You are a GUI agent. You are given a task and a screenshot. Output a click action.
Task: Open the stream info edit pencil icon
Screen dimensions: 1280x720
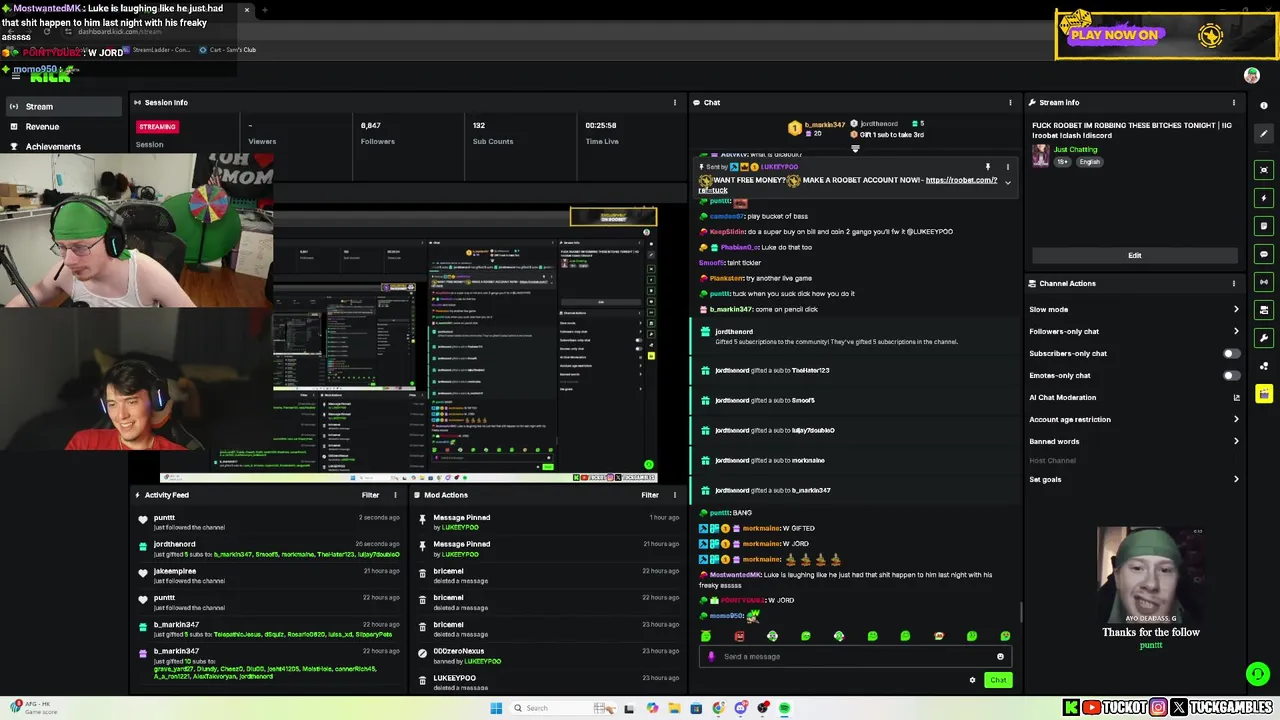tap(1264, 133)
